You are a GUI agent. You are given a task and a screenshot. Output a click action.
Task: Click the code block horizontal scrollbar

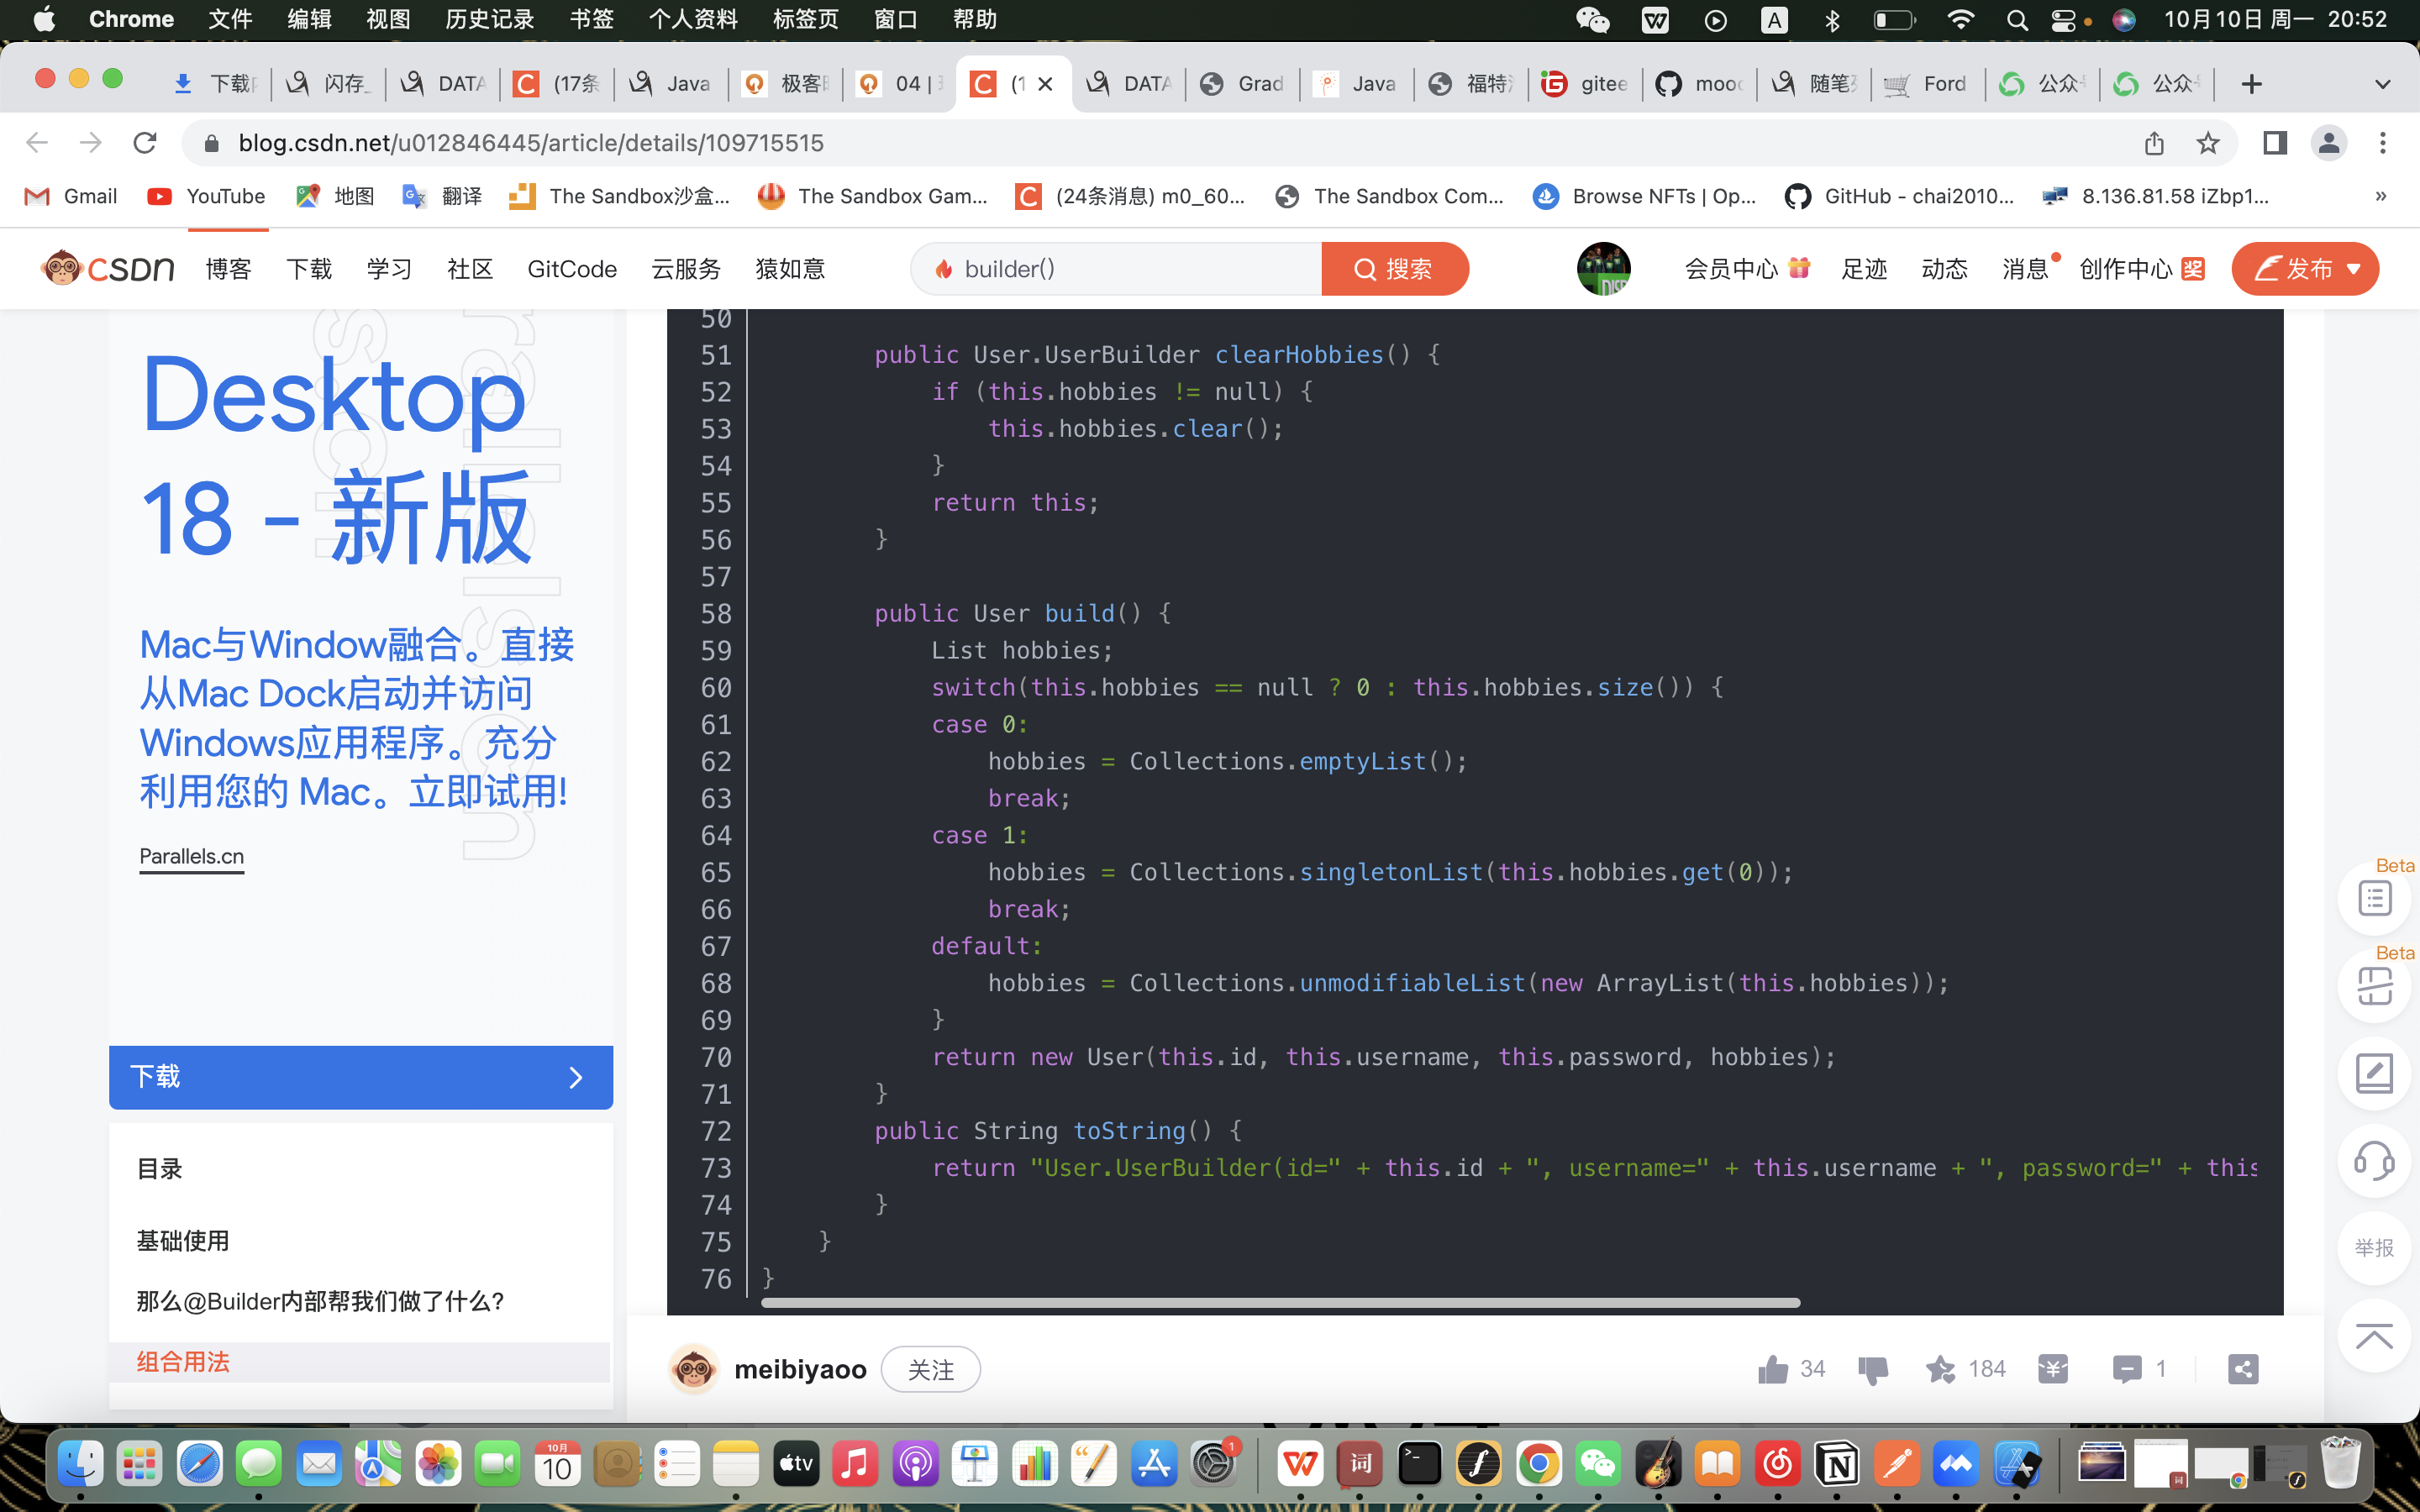click(x=1280, y=1303)
